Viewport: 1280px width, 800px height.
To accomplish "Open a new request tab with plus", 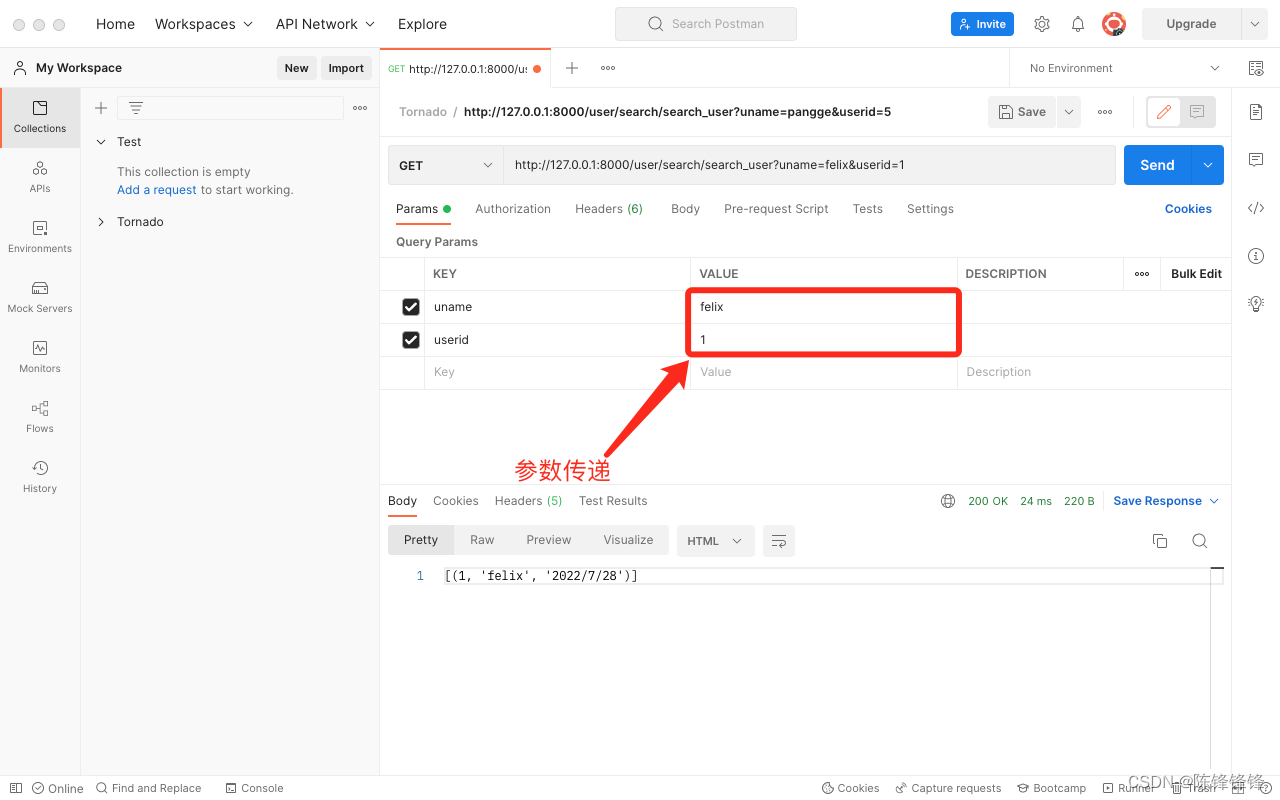I will pos(572,68).
